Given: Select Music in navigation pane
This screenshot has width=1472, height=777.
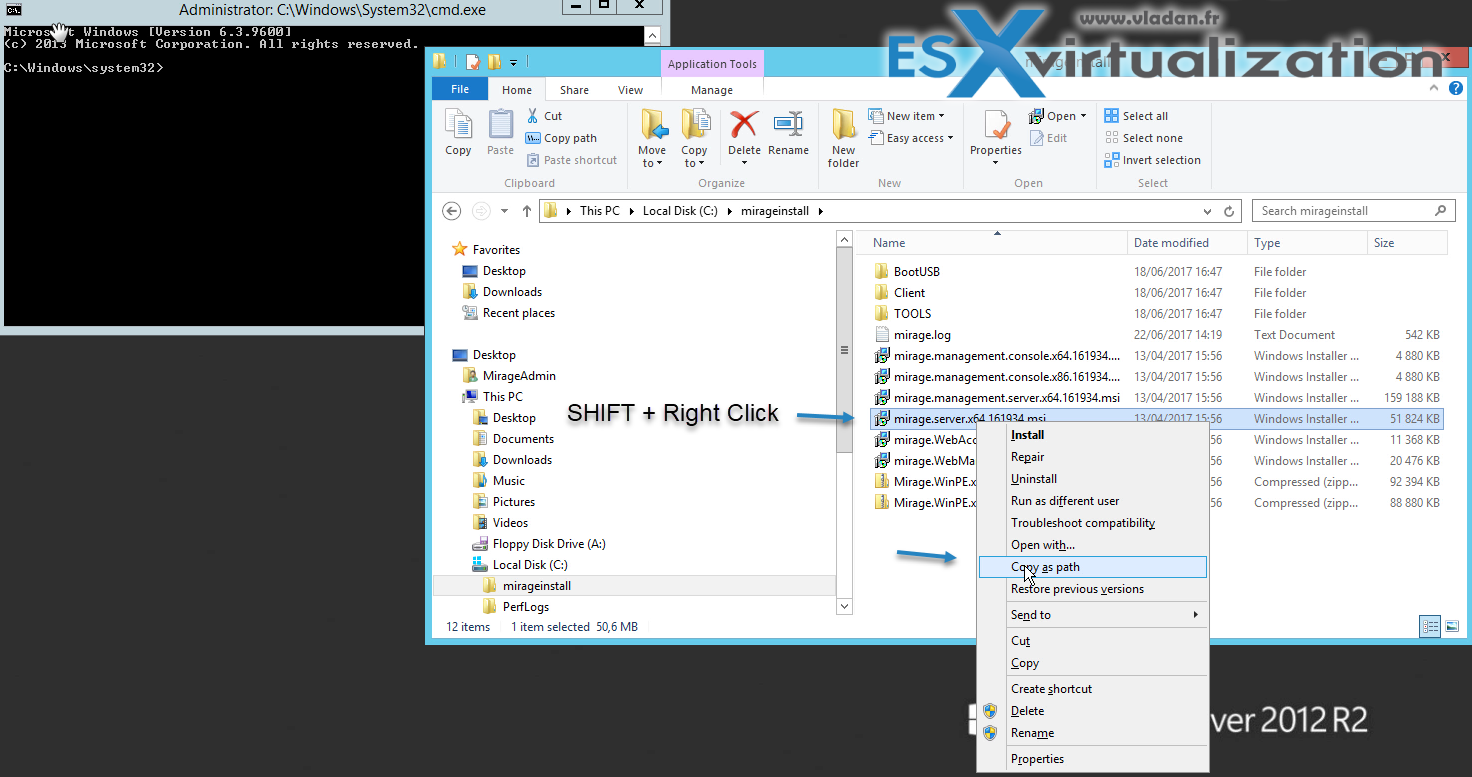Looking at the screenshot, I should (x=499, y=481).
